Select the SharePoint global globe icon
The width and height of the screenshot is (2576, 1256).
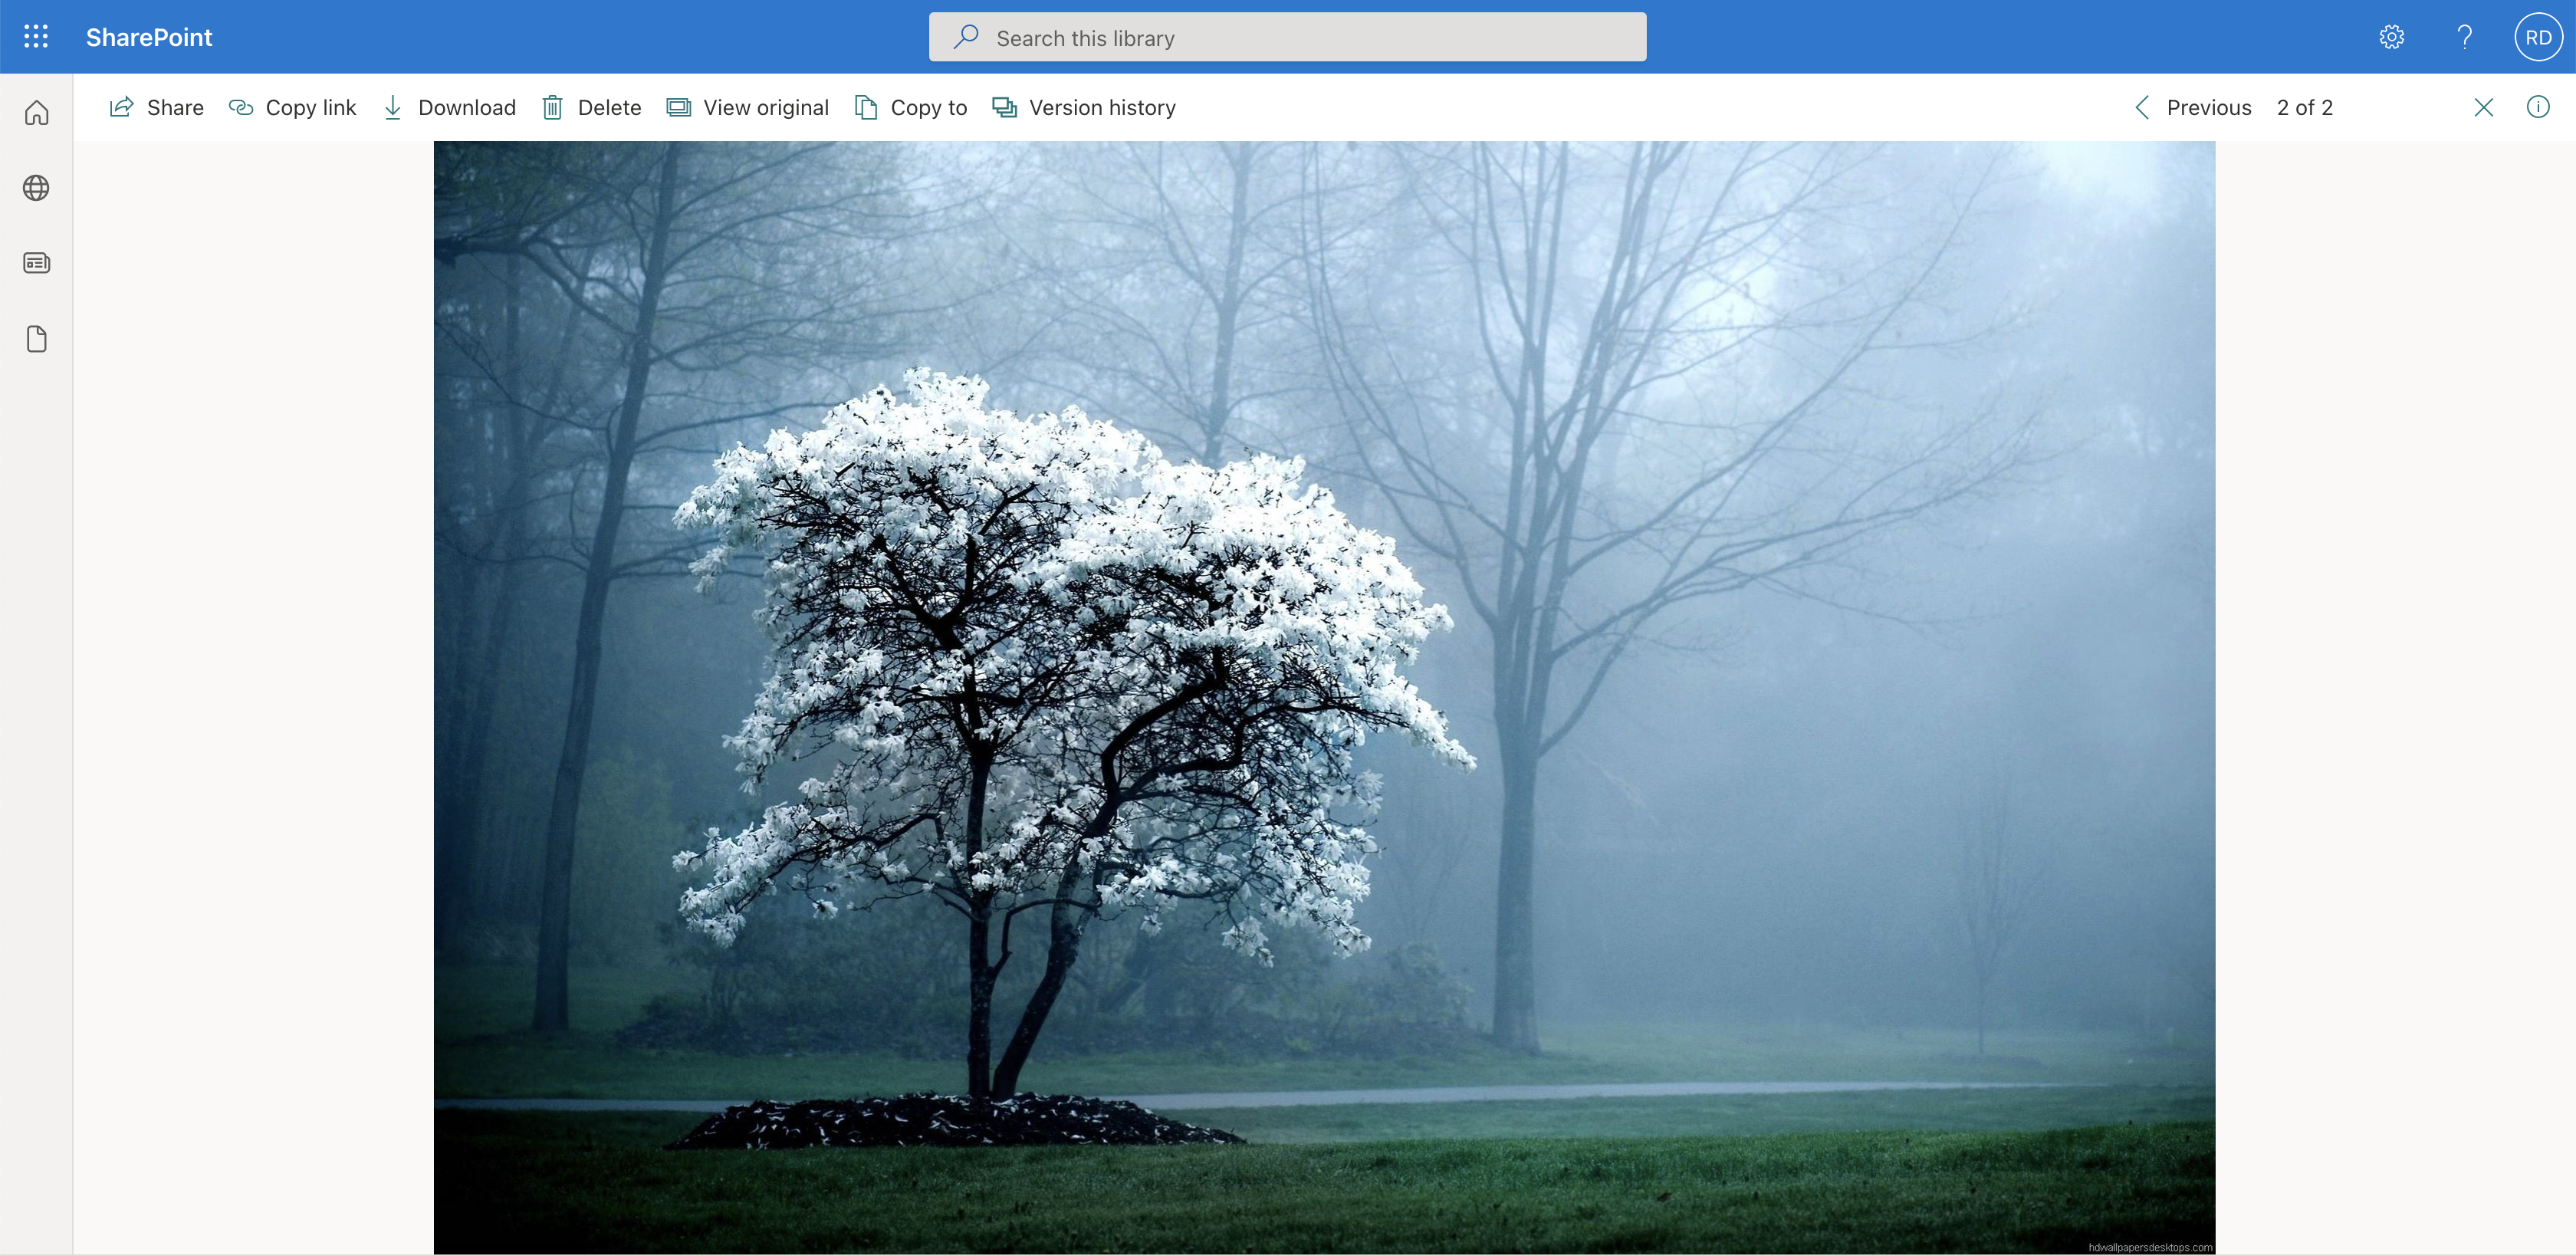pos(36,186)
